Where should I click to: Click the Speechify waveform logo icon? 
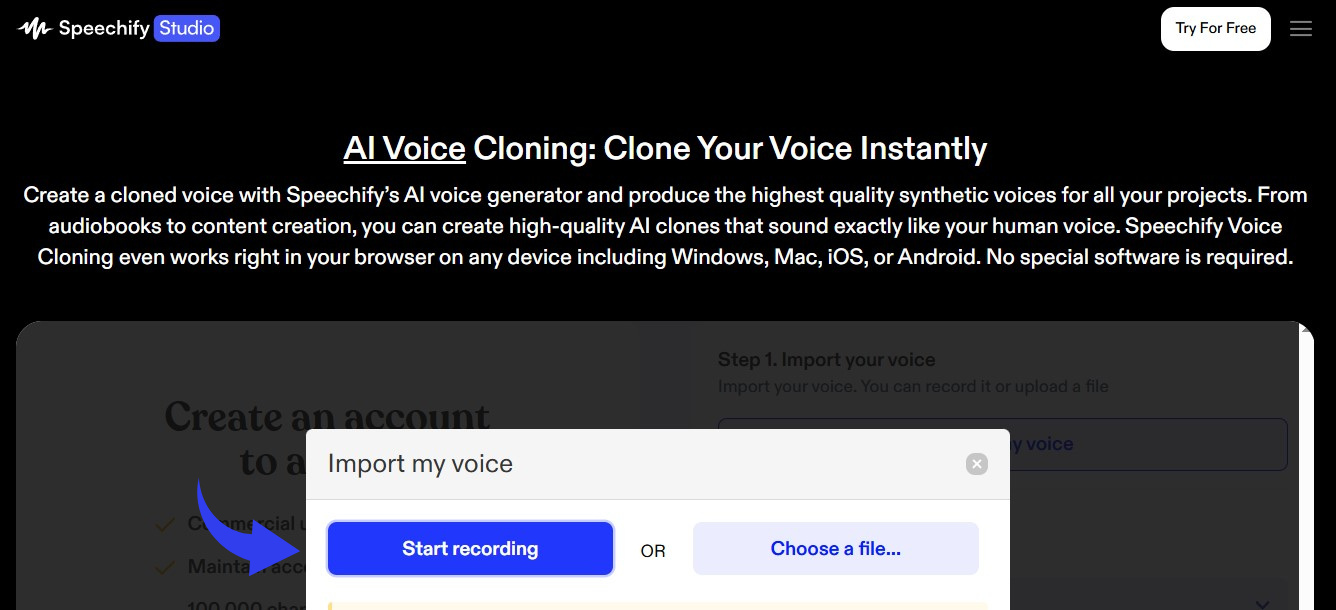click(35, 28)
